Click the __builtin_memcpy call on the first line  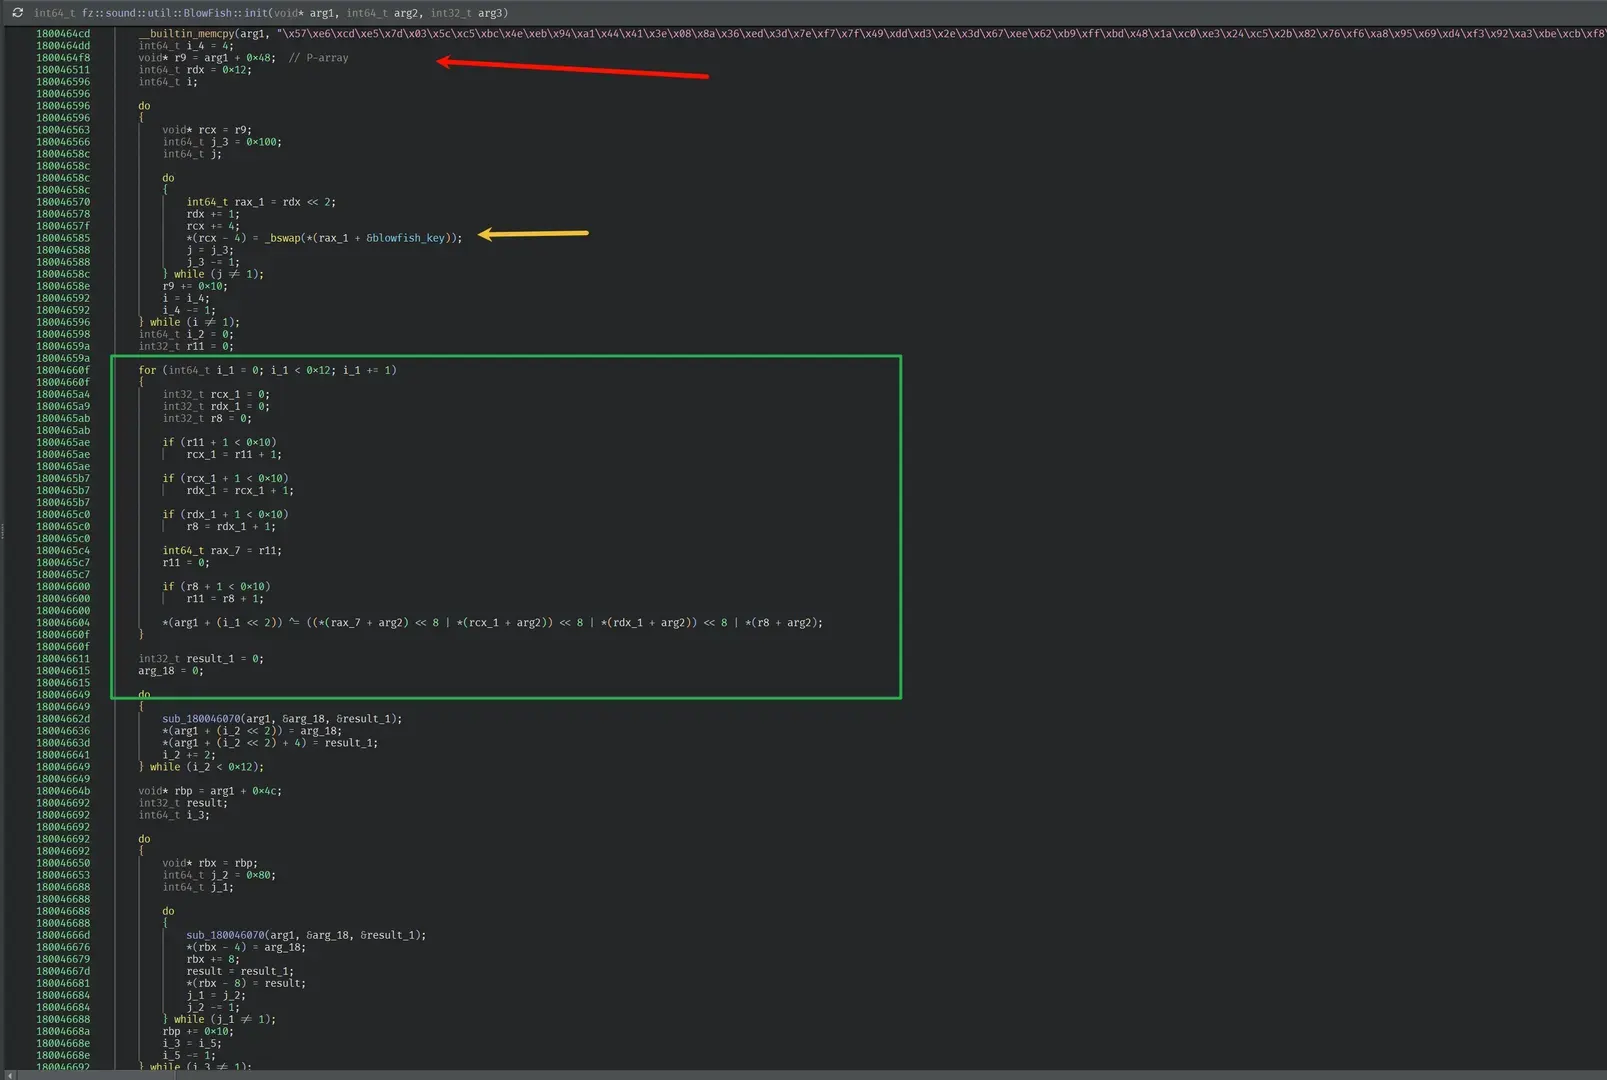(185, 34)
